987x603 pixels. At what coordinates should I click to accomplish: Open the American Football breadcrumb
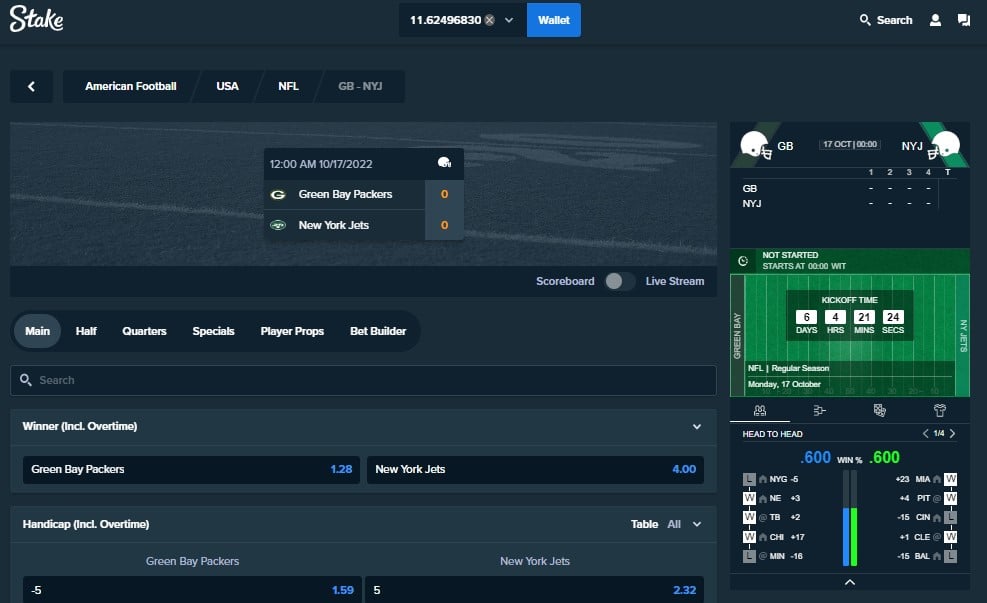tap(131, 86)
